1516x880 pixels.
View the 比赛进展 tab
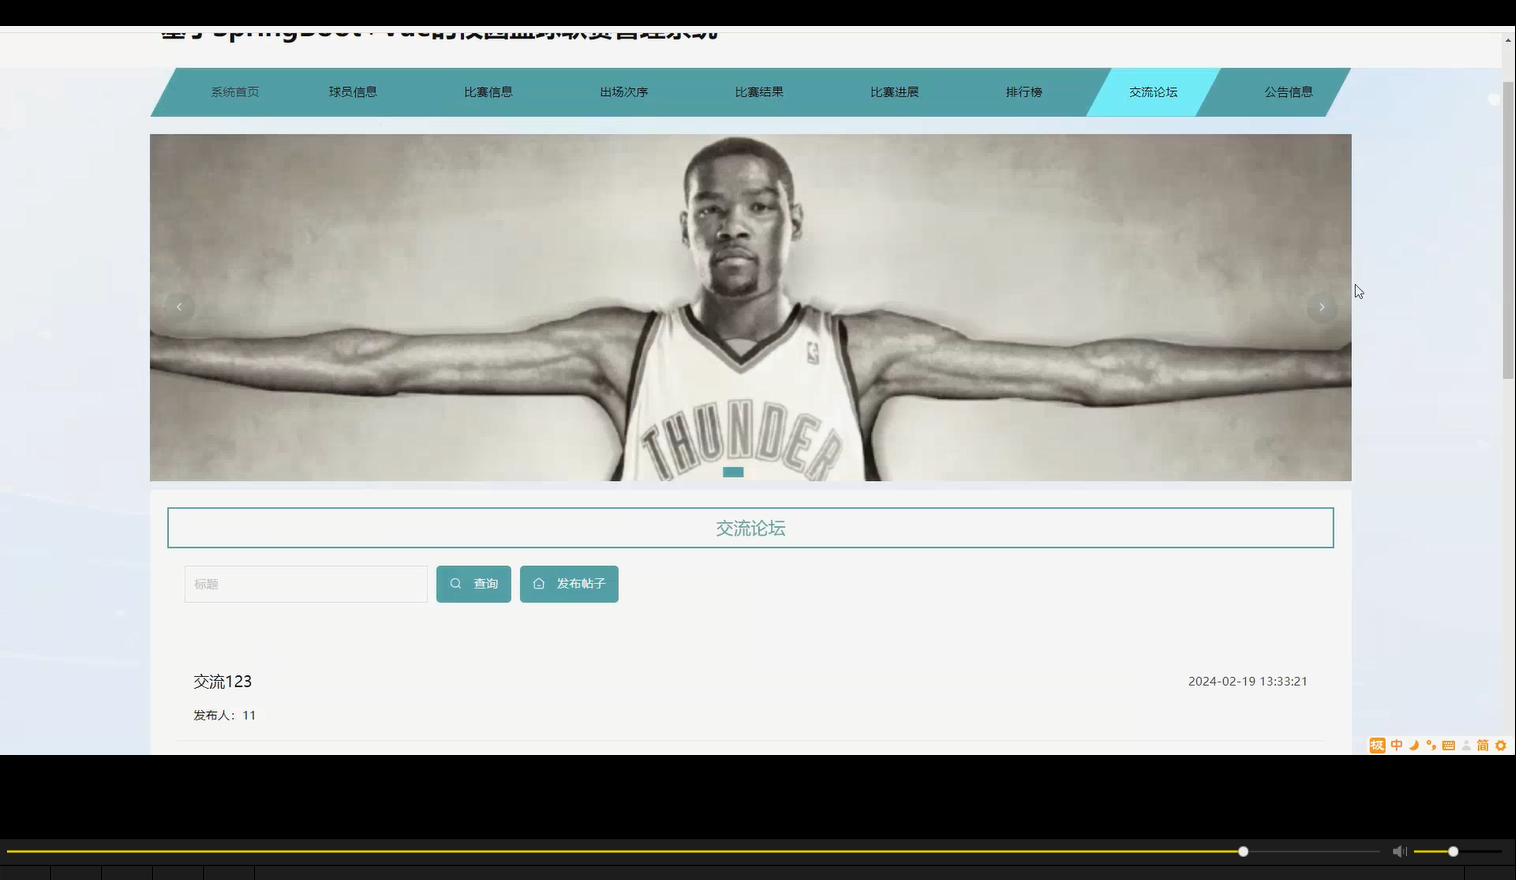tap(894, 92)
